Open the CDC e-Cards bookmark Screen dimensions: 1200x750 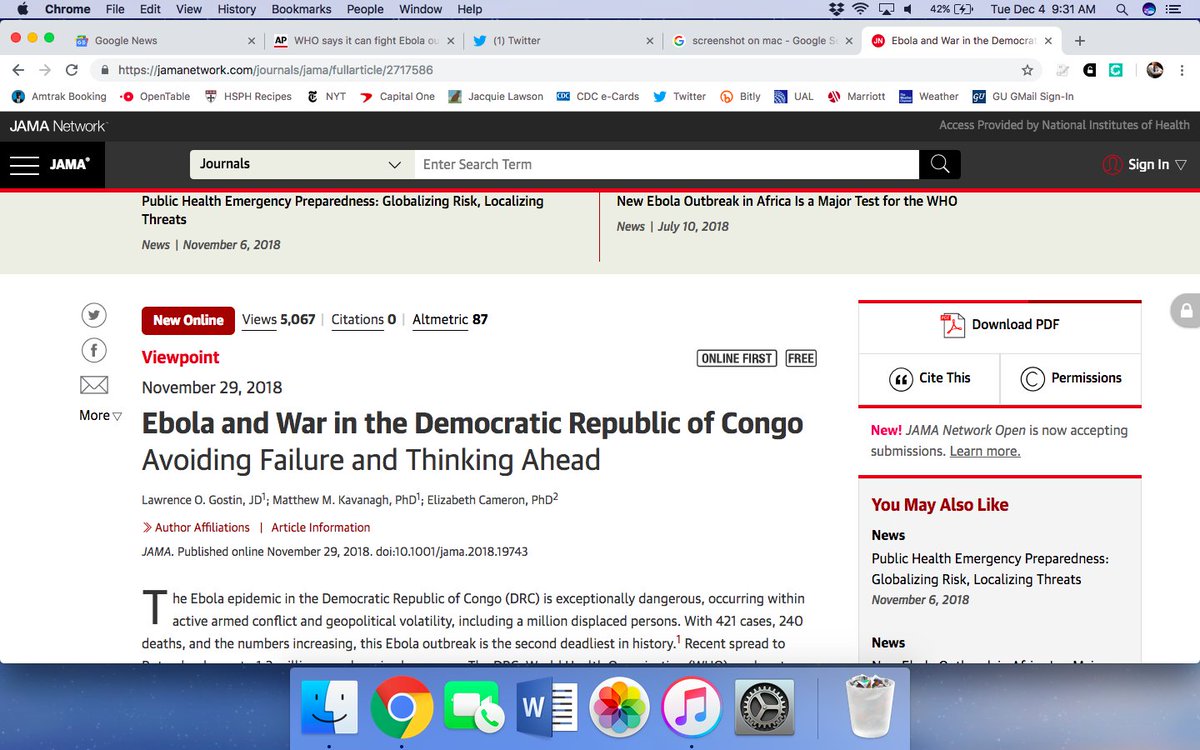click(x=597, y=97)
